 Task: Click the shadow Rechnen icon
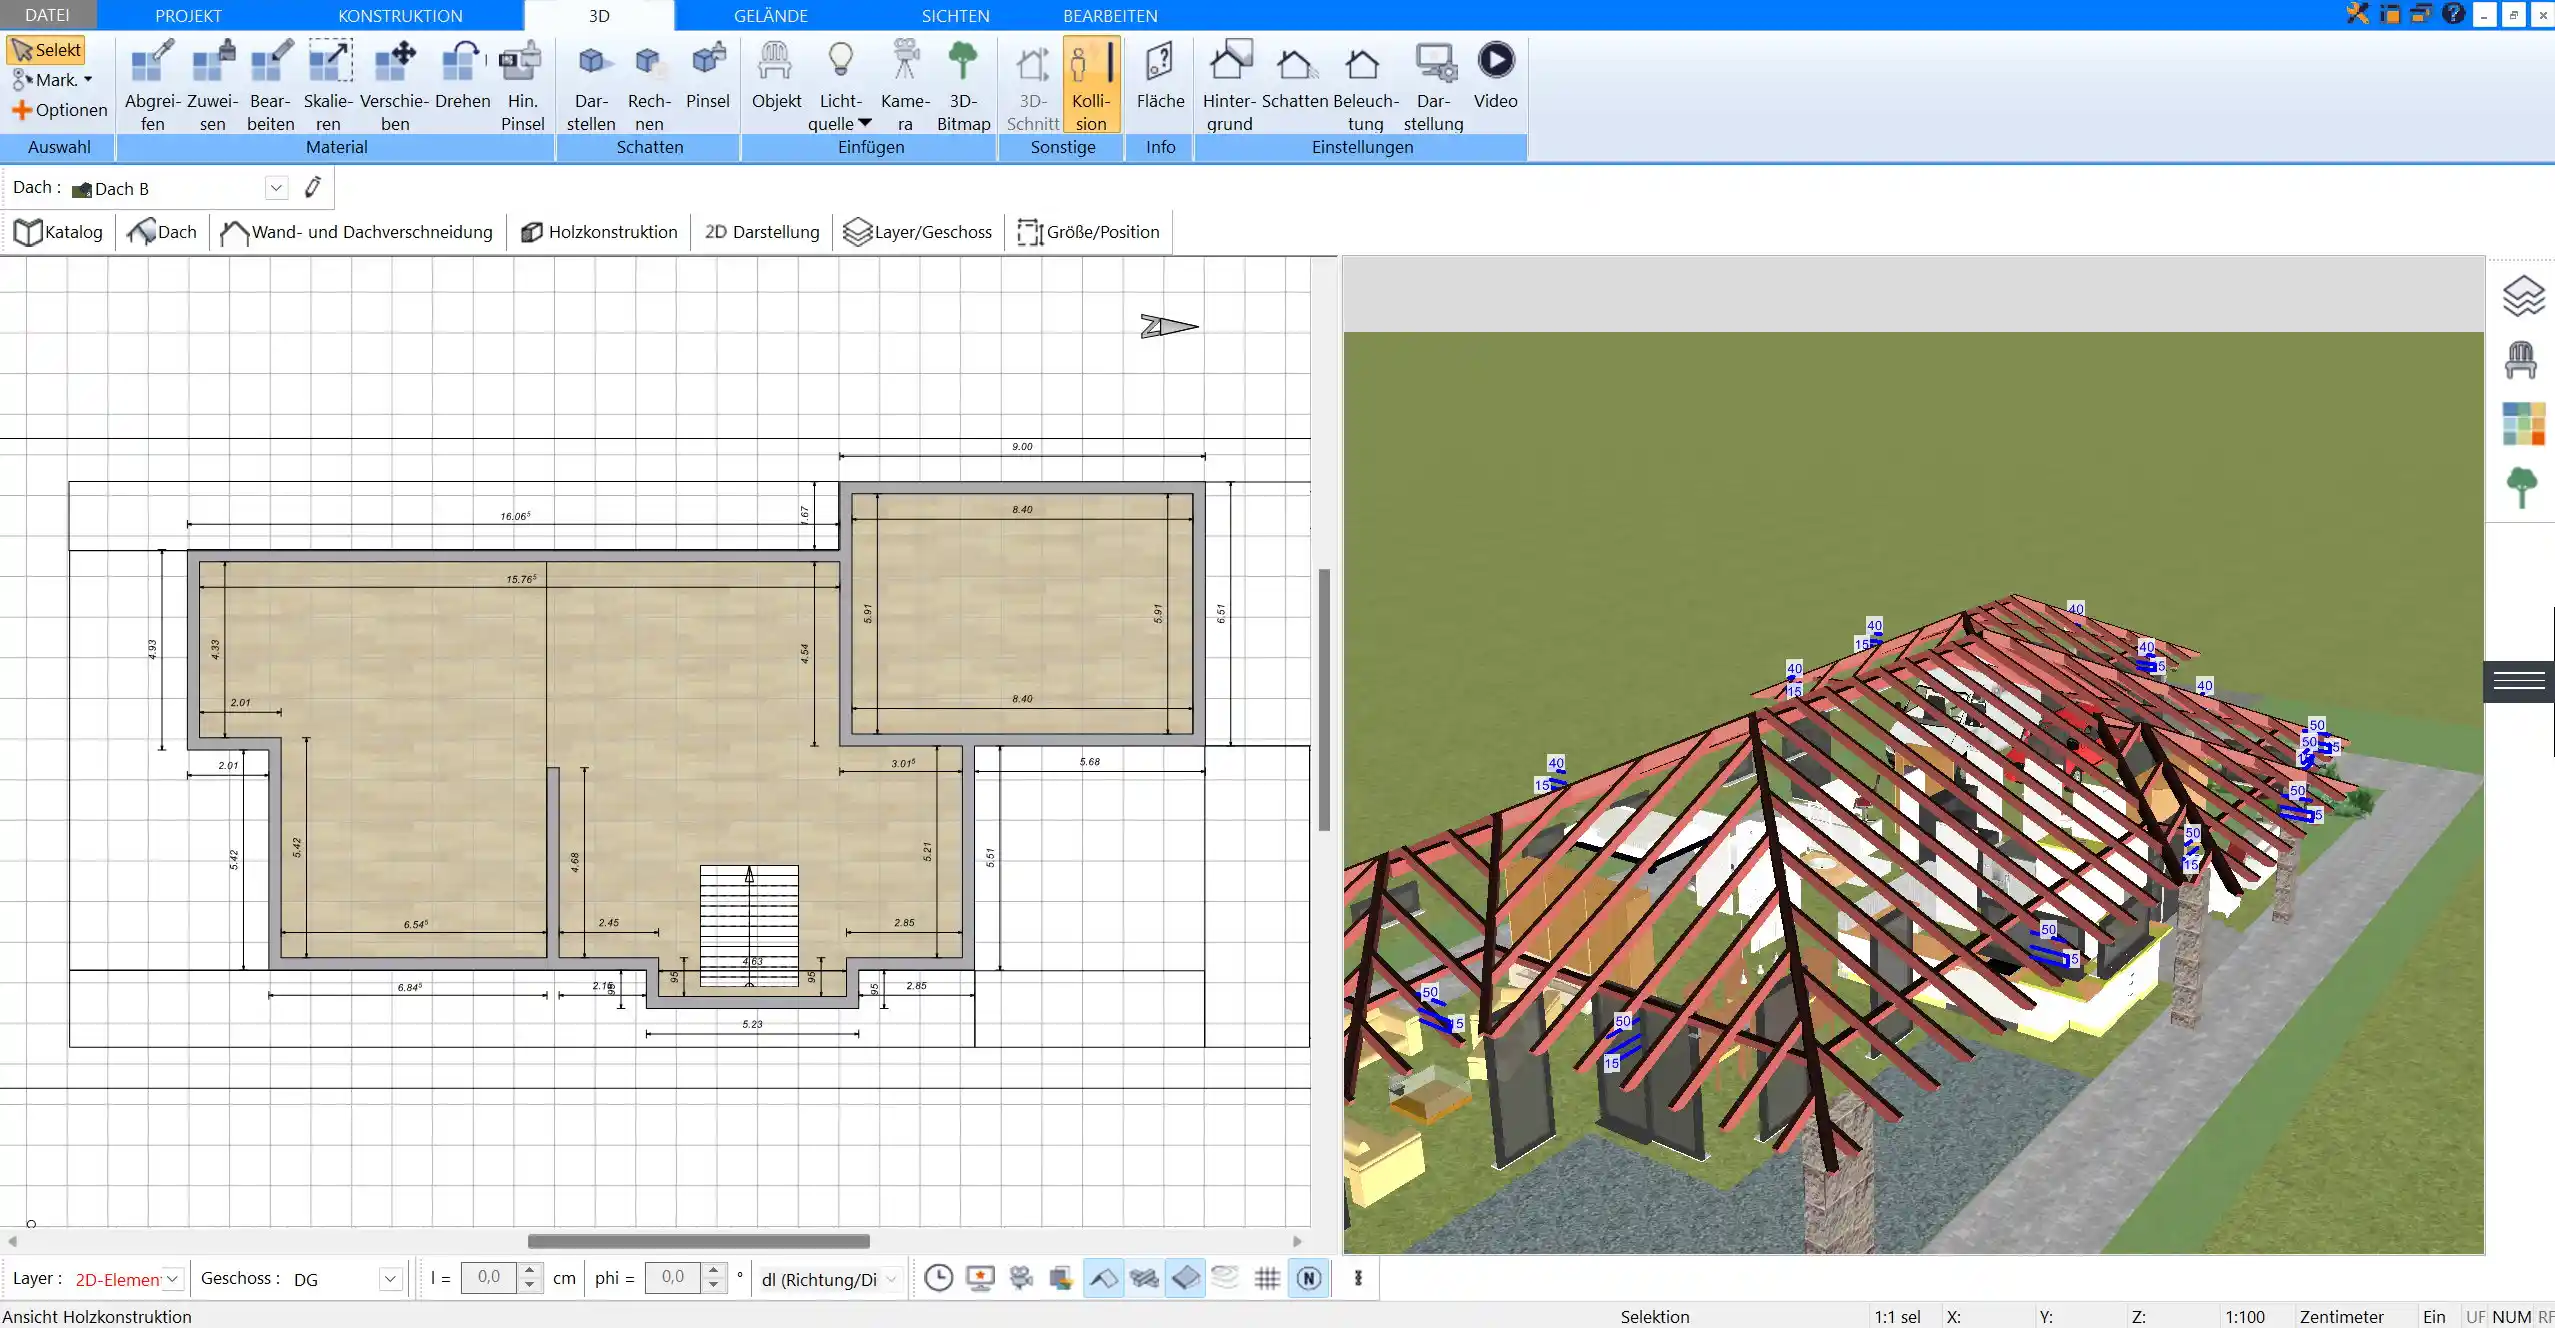click(x=649, y=86)
